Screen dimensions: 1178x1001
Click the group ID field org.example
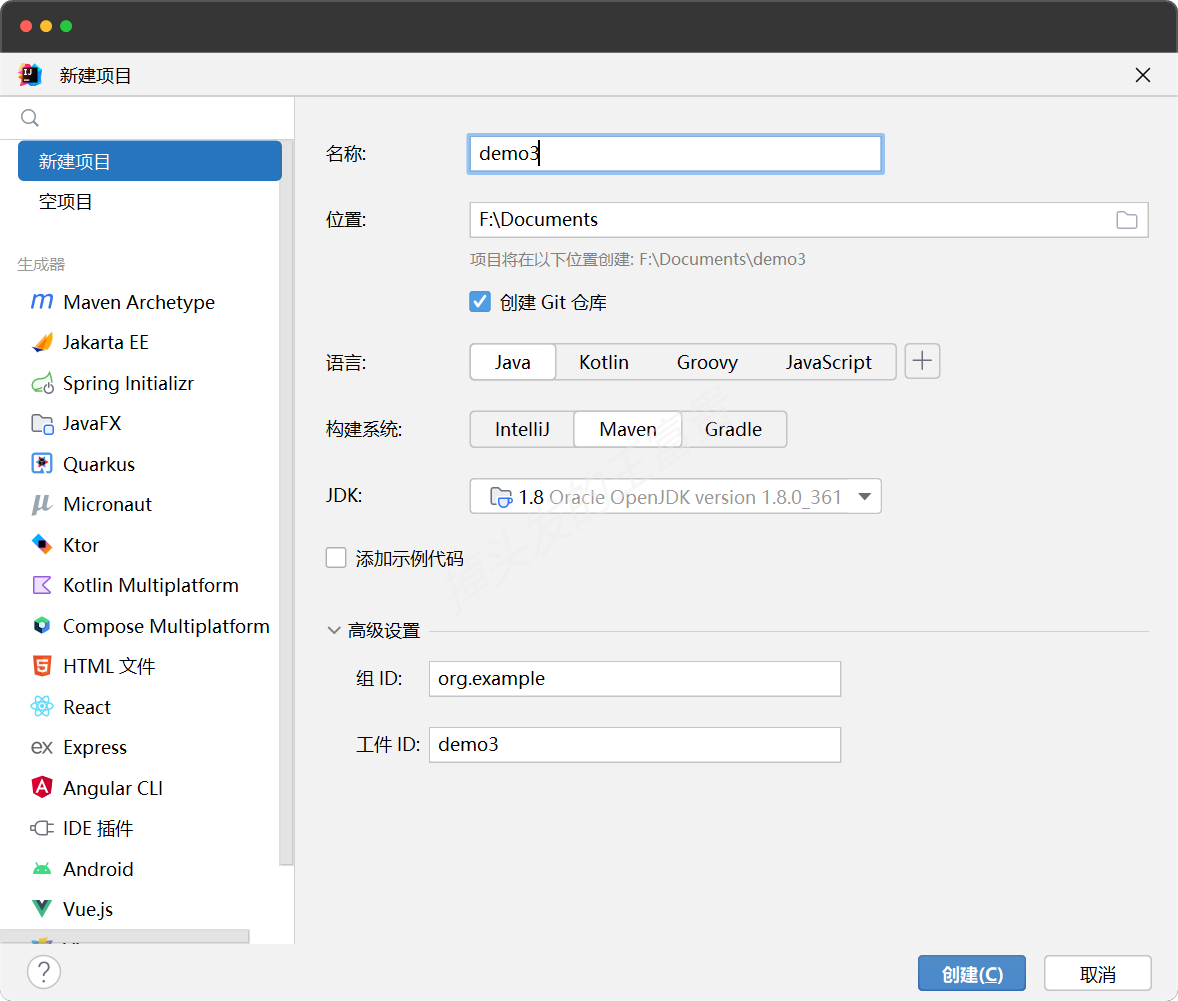635,679
